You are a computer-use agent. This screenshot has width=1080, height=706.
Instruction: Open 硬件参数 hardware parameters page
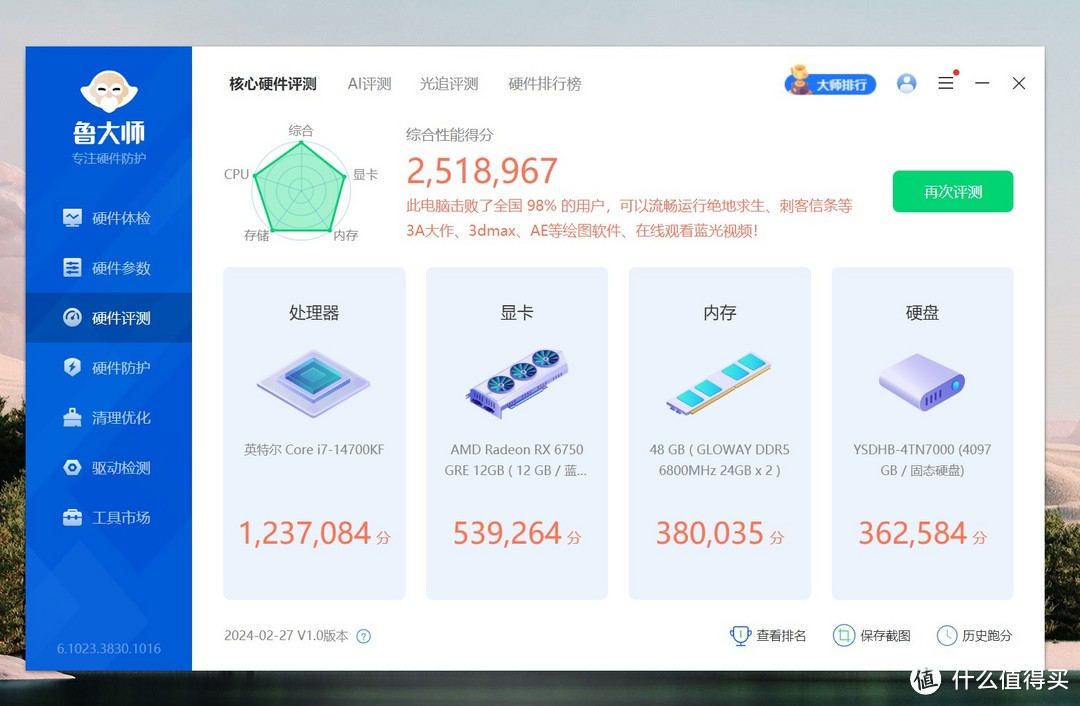[x=108, y=268]
